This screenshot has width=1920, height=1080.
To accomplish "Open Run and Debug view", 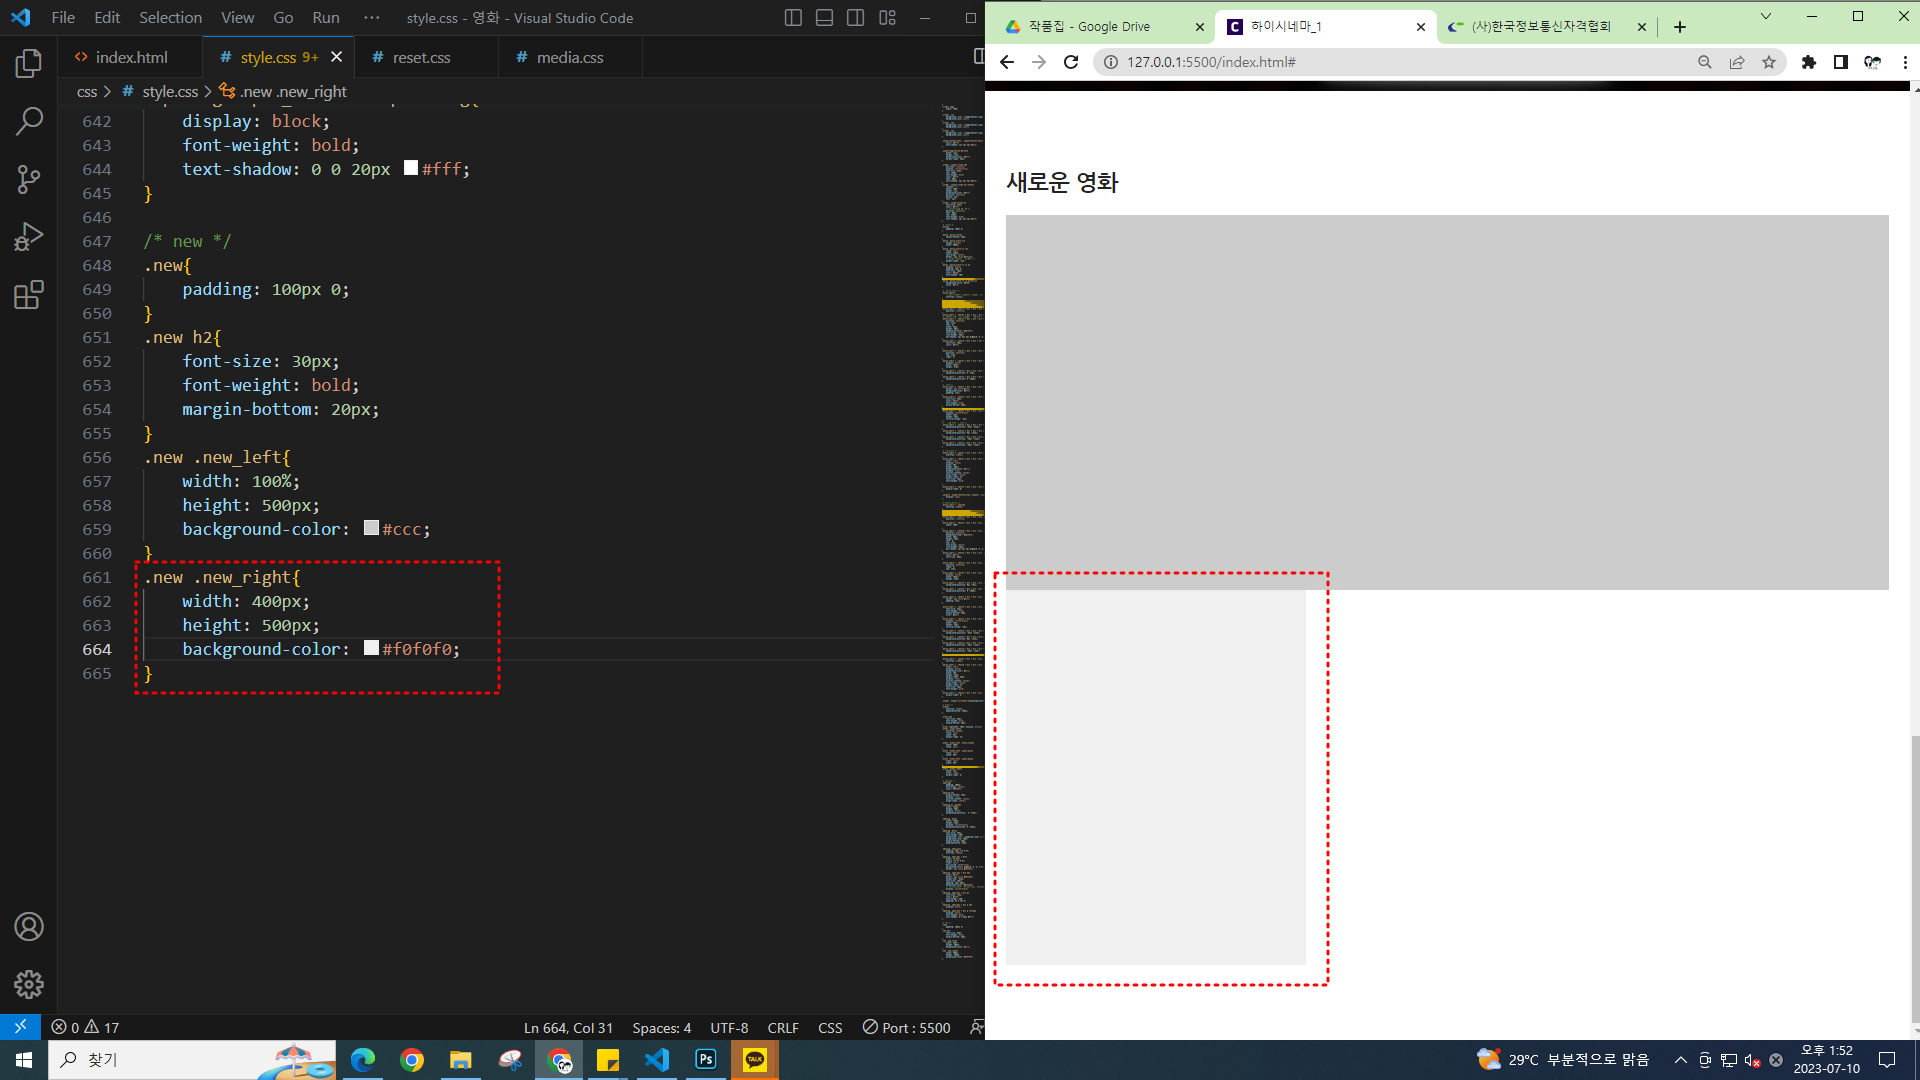I will coord(29,237).
